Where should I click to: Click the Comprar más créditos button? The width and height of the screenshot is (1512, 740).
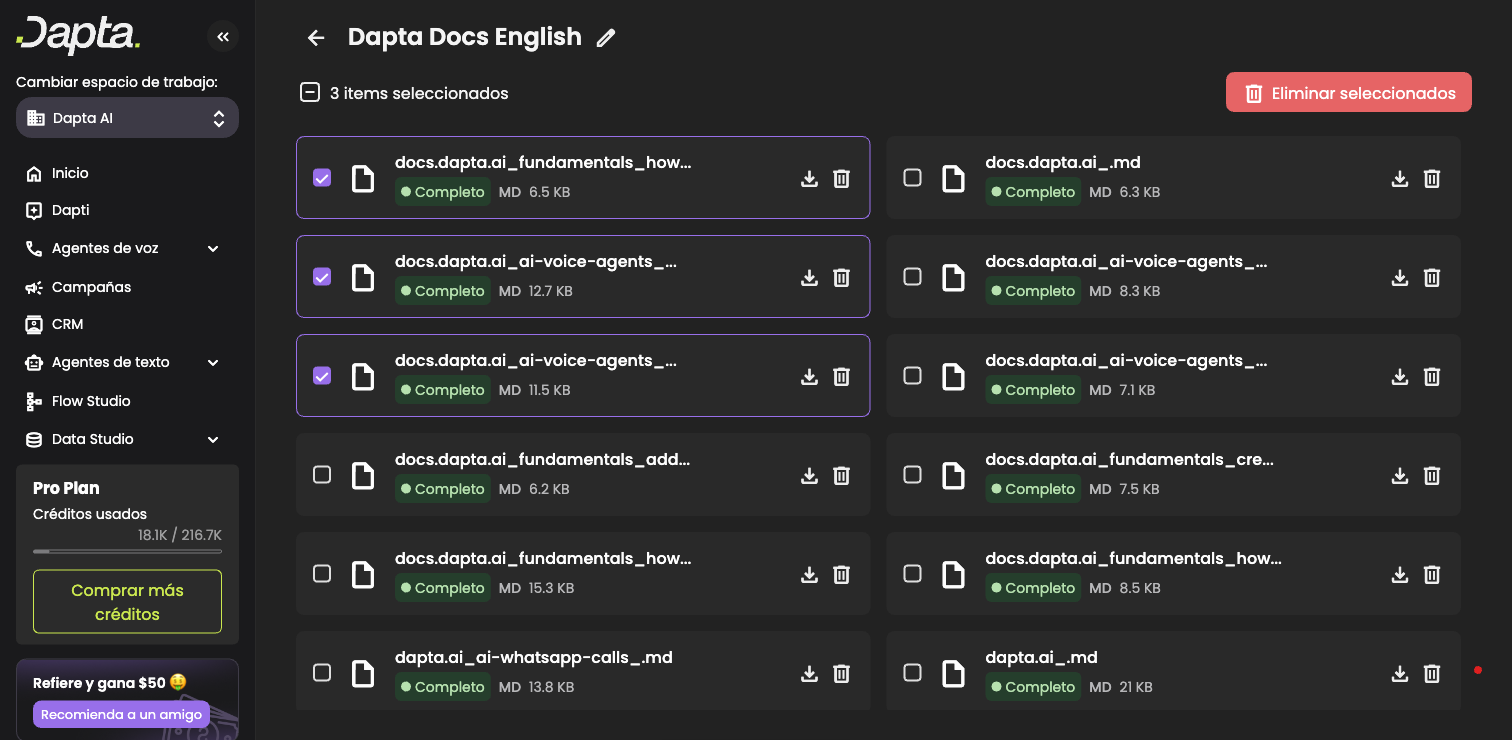click(127, 602)
